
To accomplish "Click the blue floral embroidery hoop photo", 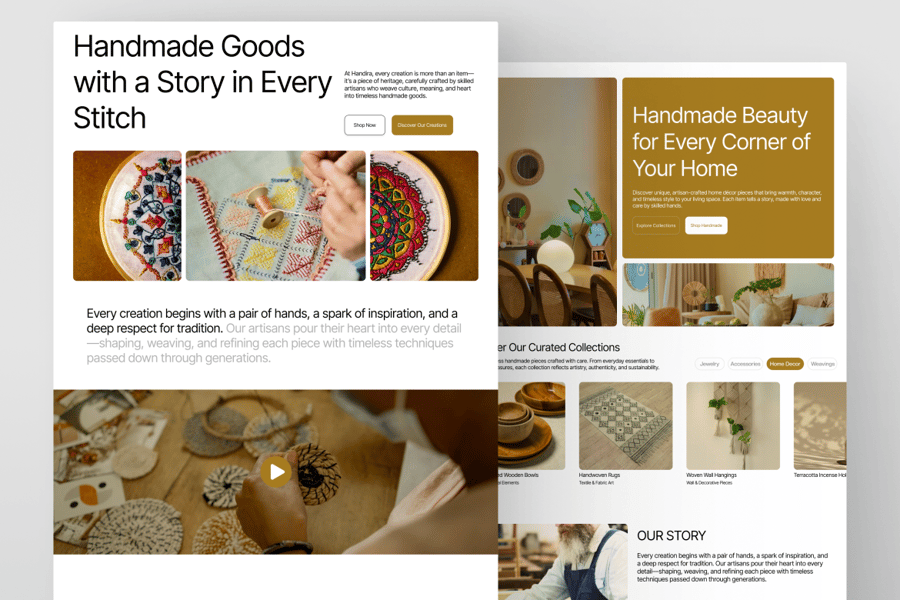I will coord(127,216).
